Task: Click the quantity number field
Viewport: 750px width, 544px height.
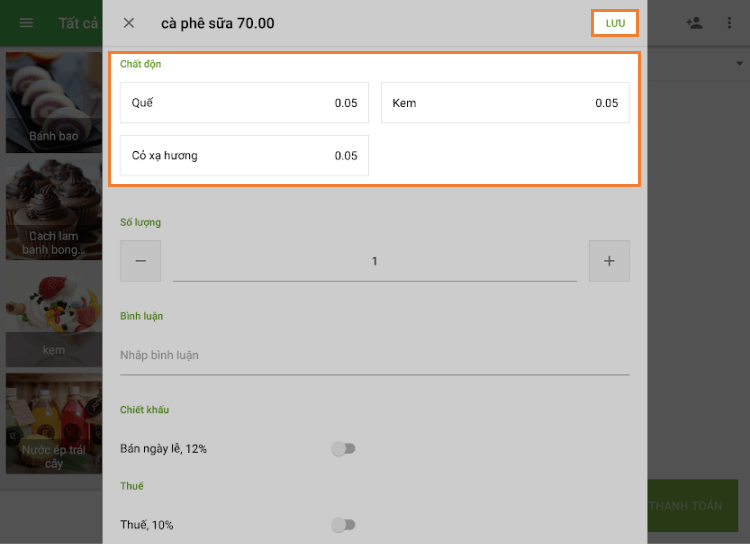Action: pyautogui.click(x=374, y=261)
